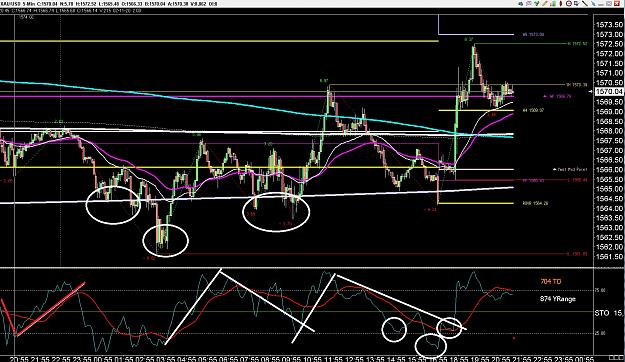
Task: Open the green bar chart icon
Action: (x=553, y=4)
